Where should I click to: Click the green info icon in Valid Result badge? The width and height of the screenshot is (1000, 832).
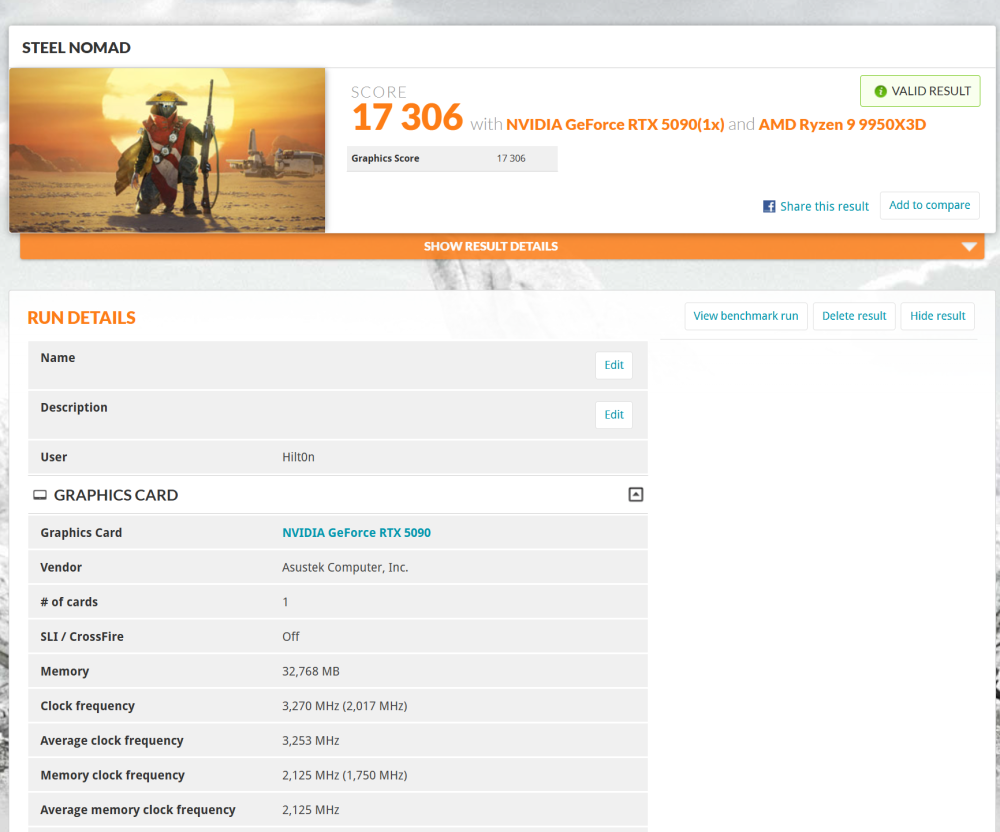[880, 91]
